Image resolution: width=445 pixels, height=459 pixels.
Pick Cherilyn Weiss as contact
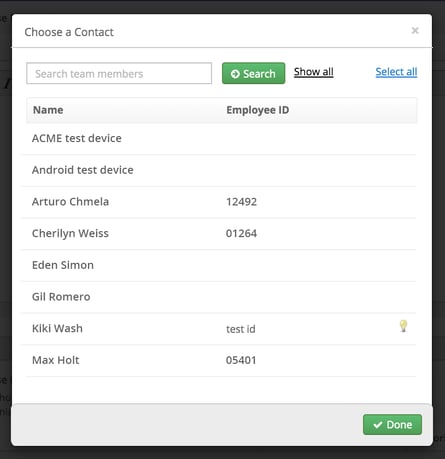click(218, 233)
